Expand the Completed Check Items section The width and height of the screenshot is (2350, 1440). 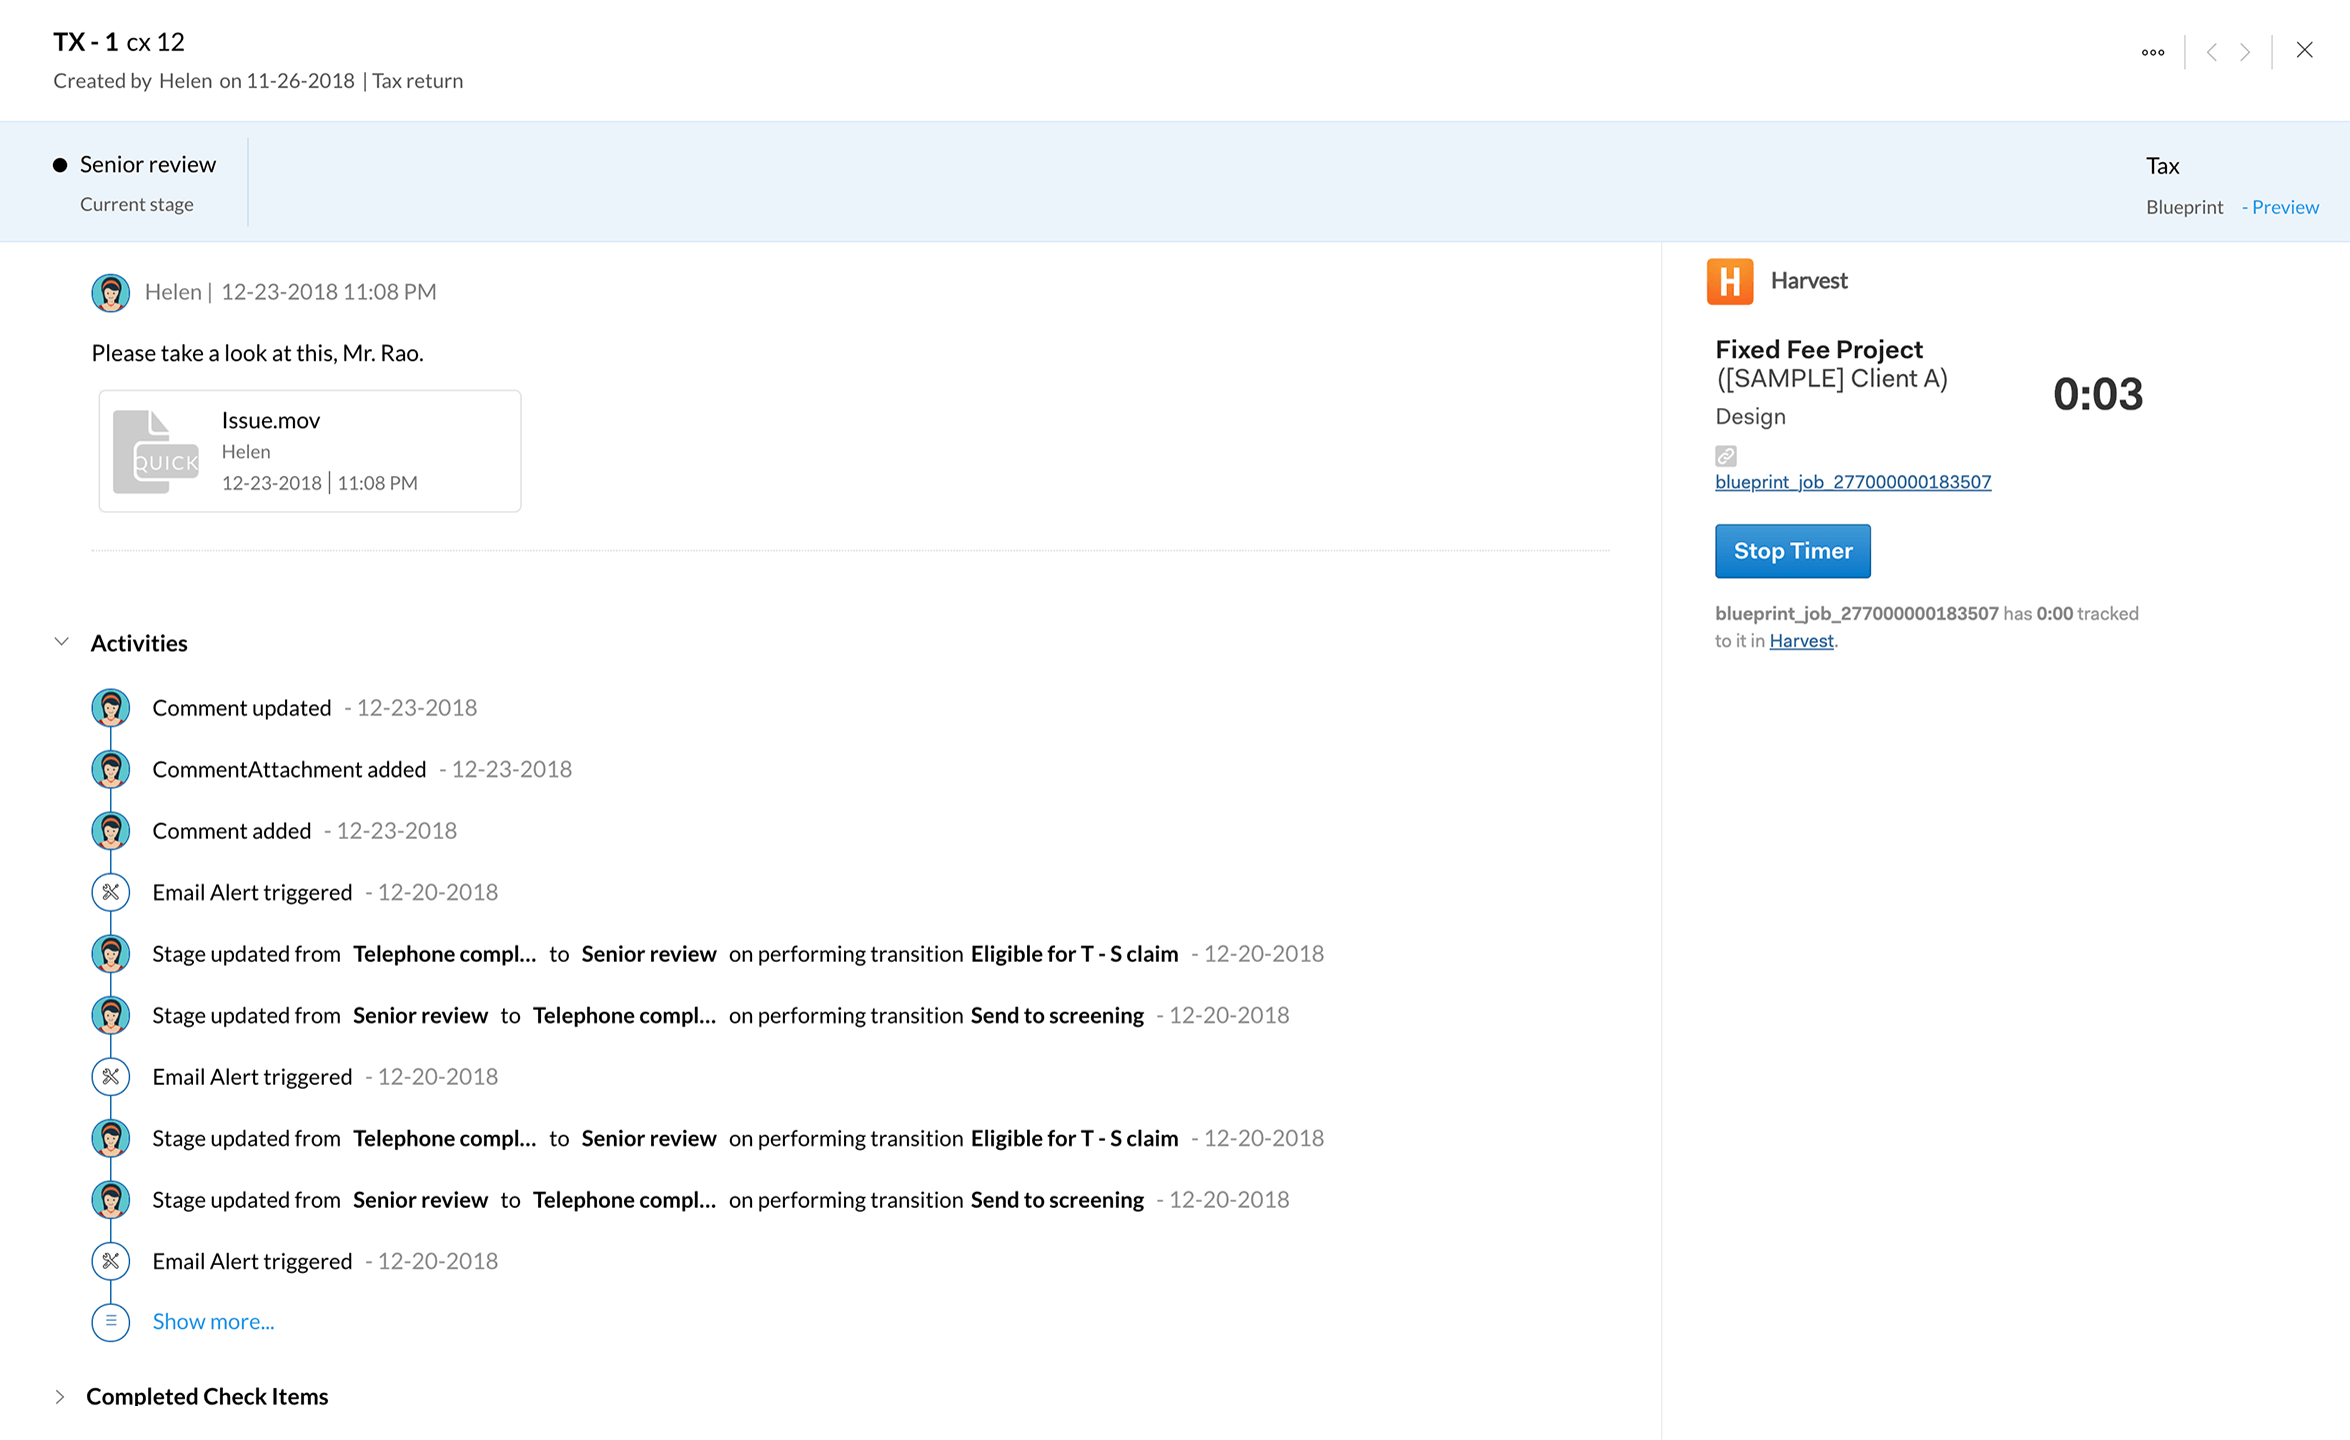60,1397
